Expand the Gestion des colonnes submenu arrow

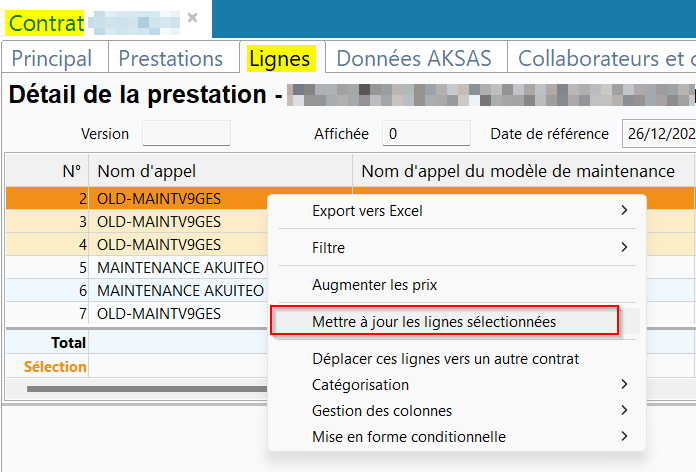(625, 410)
